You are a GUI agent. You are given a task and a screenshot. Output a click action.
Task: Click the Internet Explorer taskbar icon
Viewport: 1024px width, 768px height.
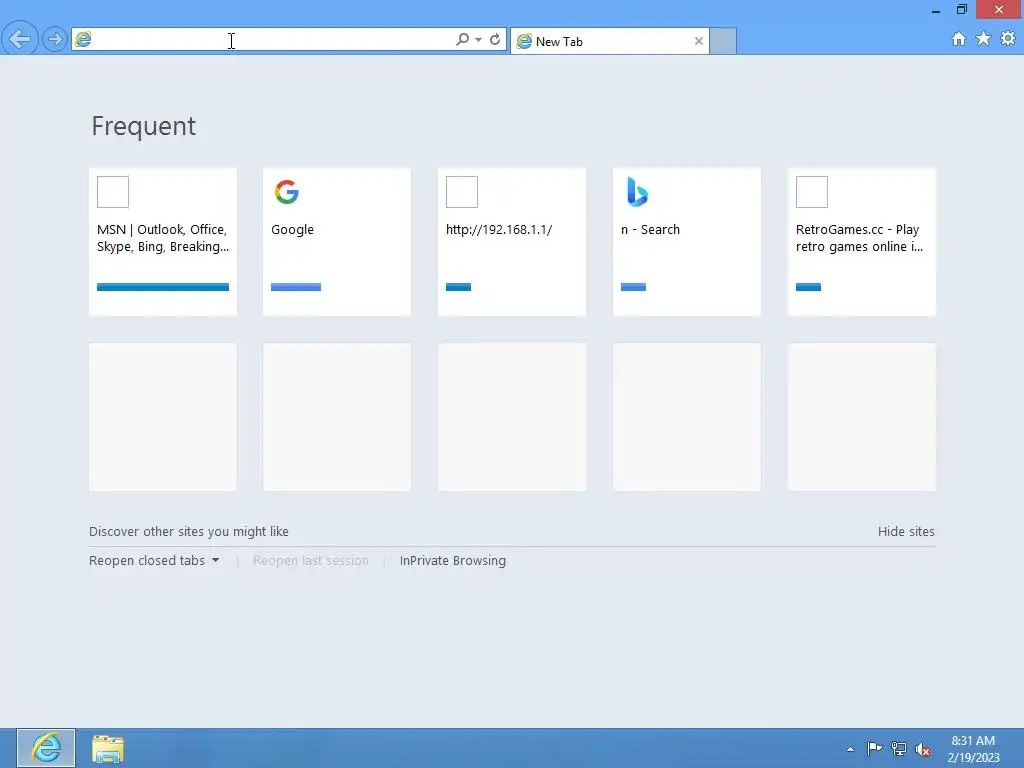pyautogui.click(x=46, y=748)
